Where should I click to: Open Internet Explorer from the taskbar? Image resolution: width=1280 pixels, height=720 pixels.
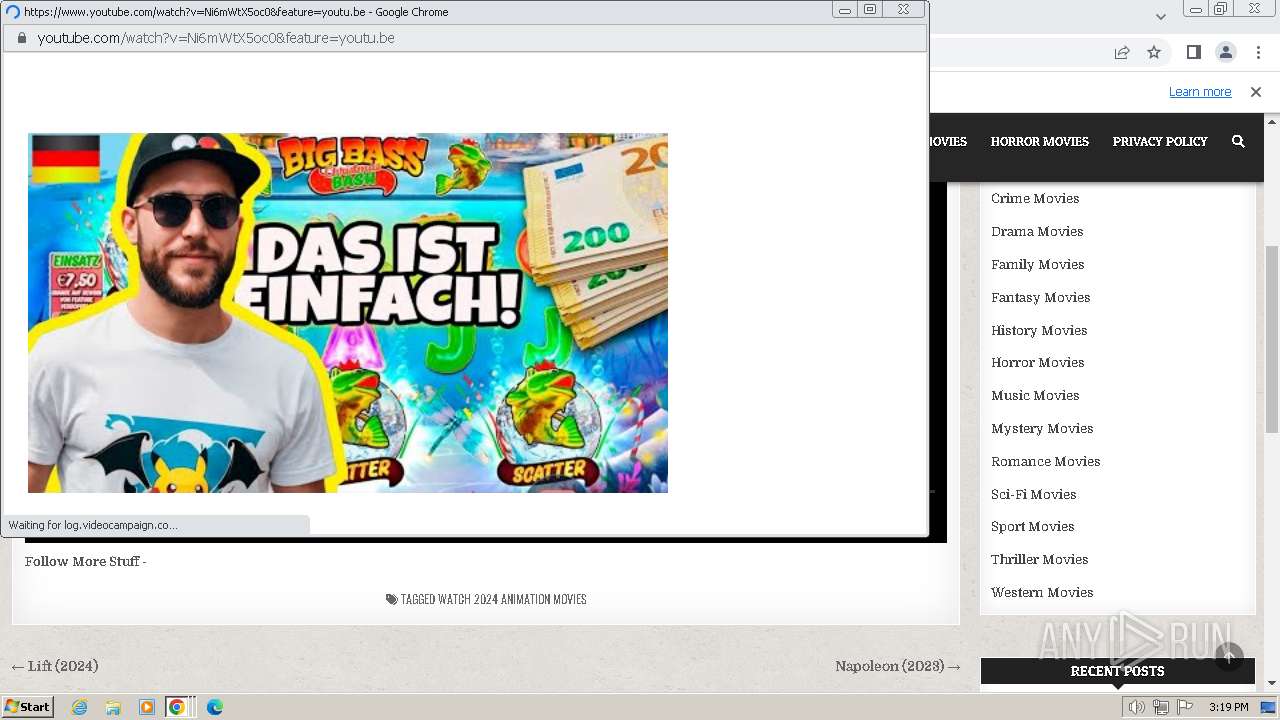pos(80,707)
